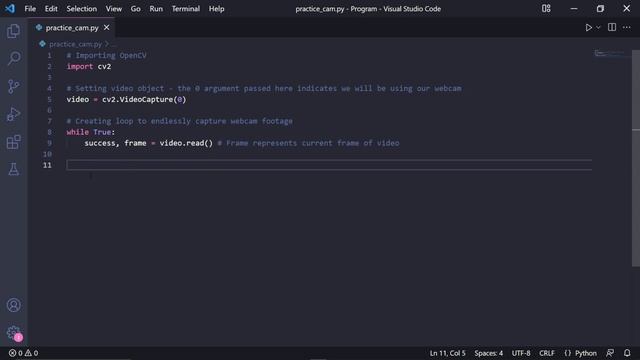This screenshot has height=360, width=640.
Task: Open the Run and Debug view
Action: point(13,114)
